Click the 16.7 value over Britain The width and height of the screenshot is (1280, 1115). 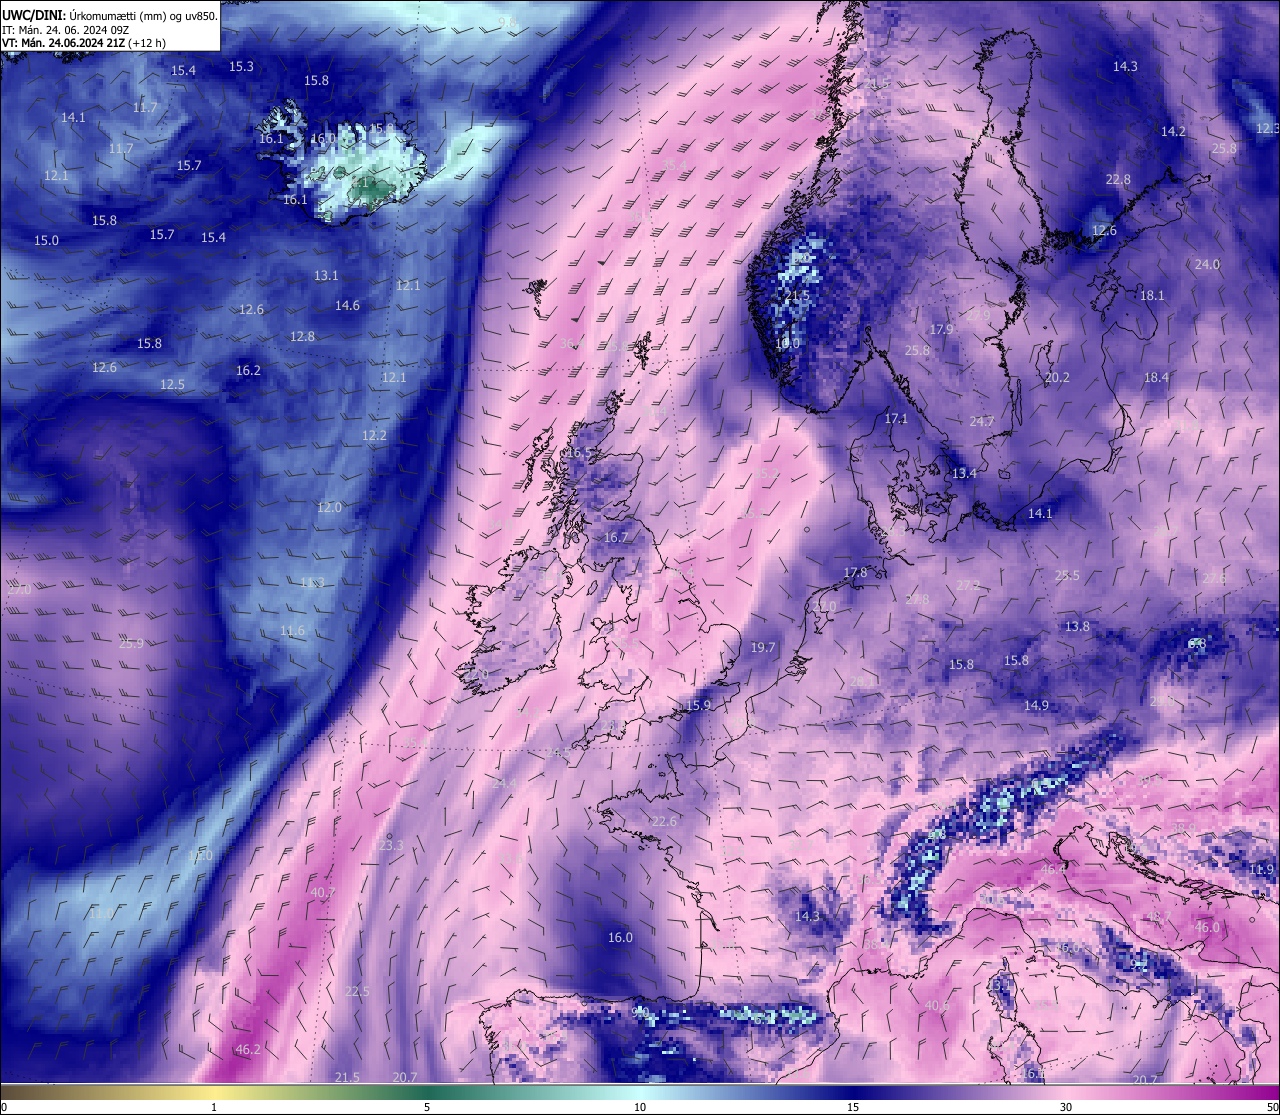coord(616,538)
